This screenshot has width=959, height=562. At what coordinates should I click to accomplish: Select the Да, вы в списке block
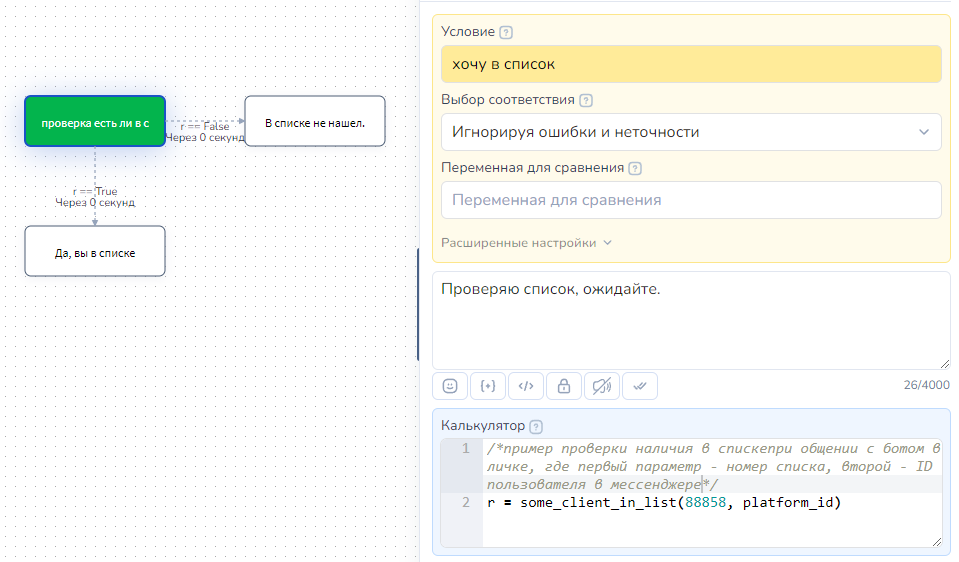(95, 252)
